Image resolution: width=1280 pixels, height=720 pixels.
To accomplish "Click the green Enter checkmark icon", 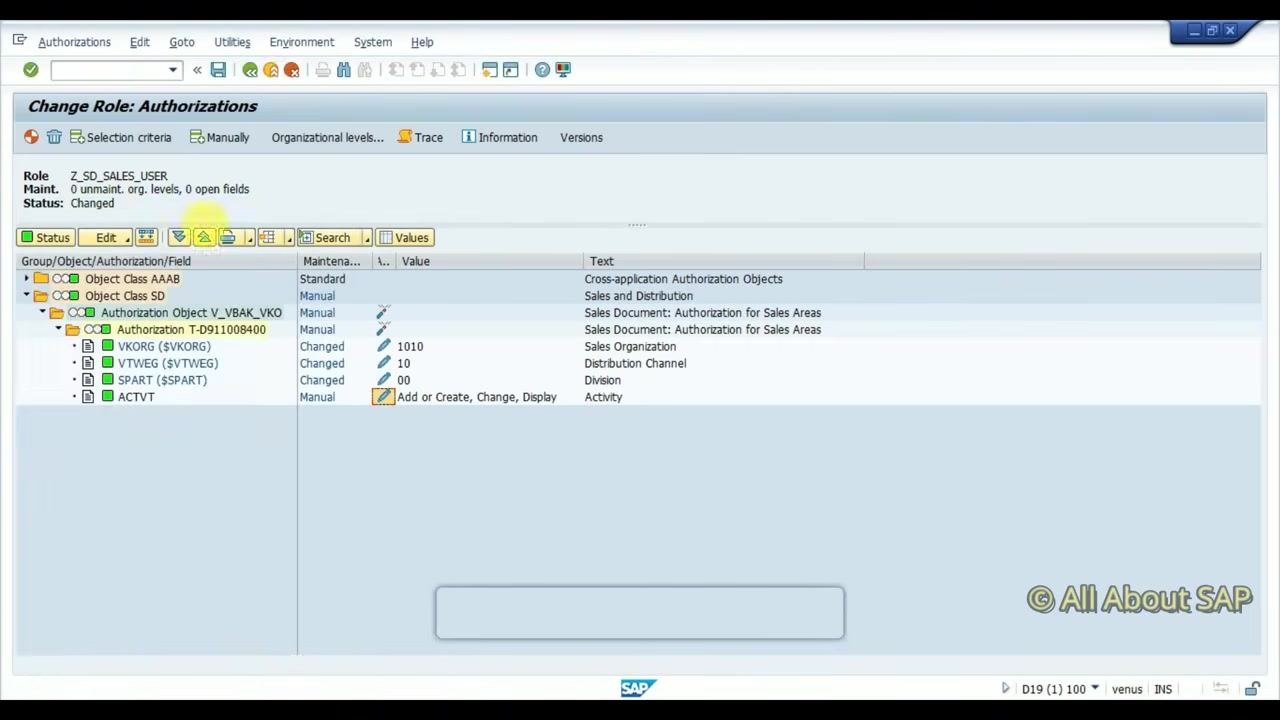I will tap(31, 70).
